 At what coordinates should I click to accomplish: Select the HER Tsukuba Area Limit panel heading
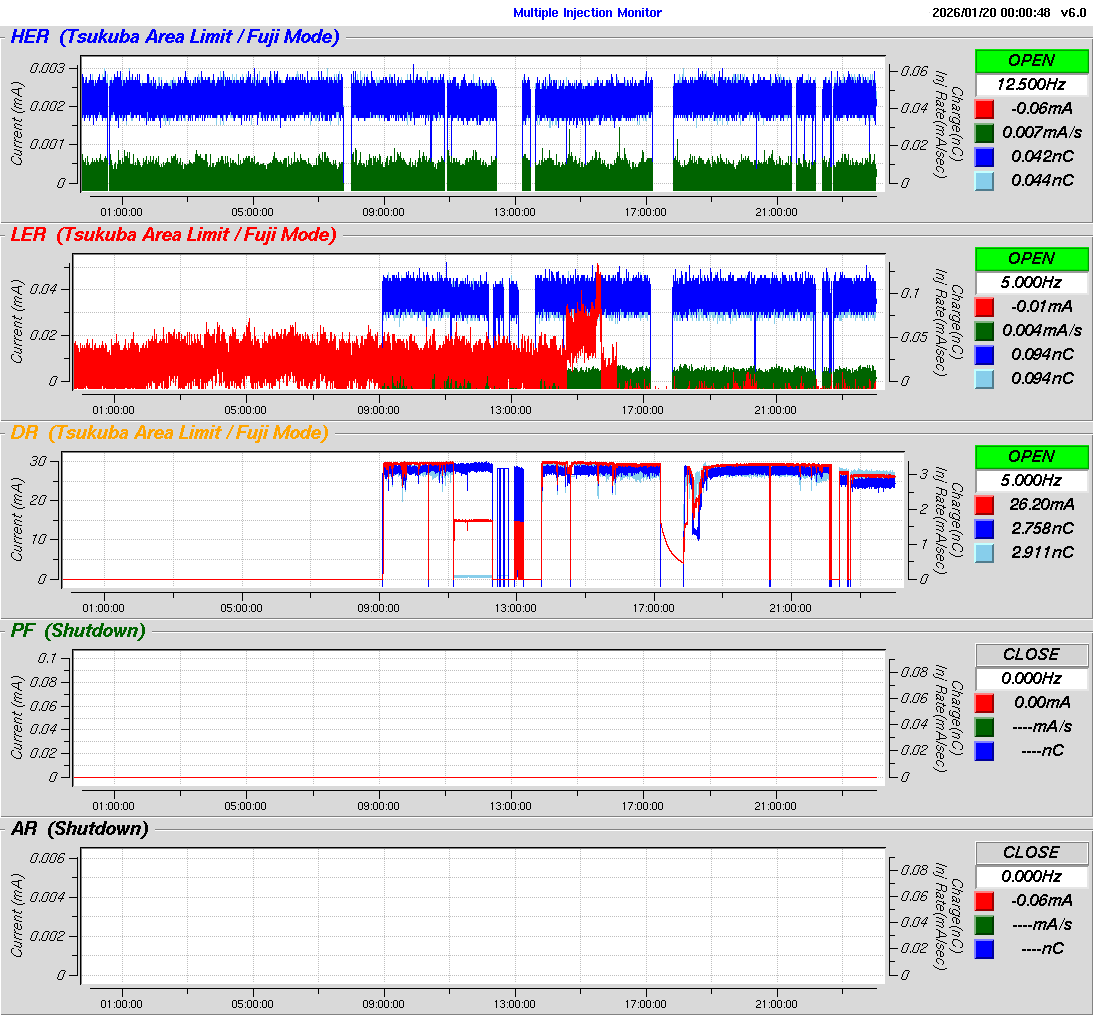coord(174,37)
